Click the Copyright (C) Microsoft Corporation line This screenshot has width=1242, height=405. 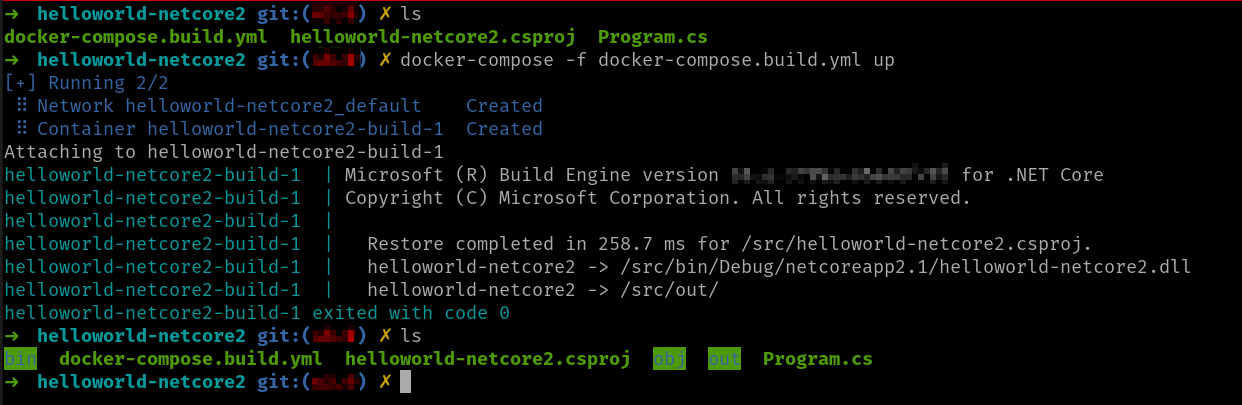coord(658,198)
